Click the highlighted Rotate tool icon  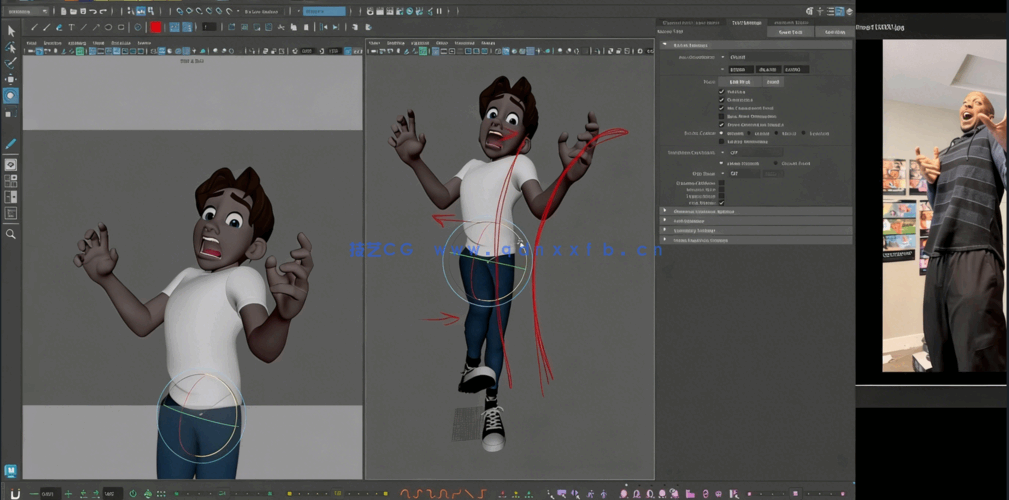[11, 96]
